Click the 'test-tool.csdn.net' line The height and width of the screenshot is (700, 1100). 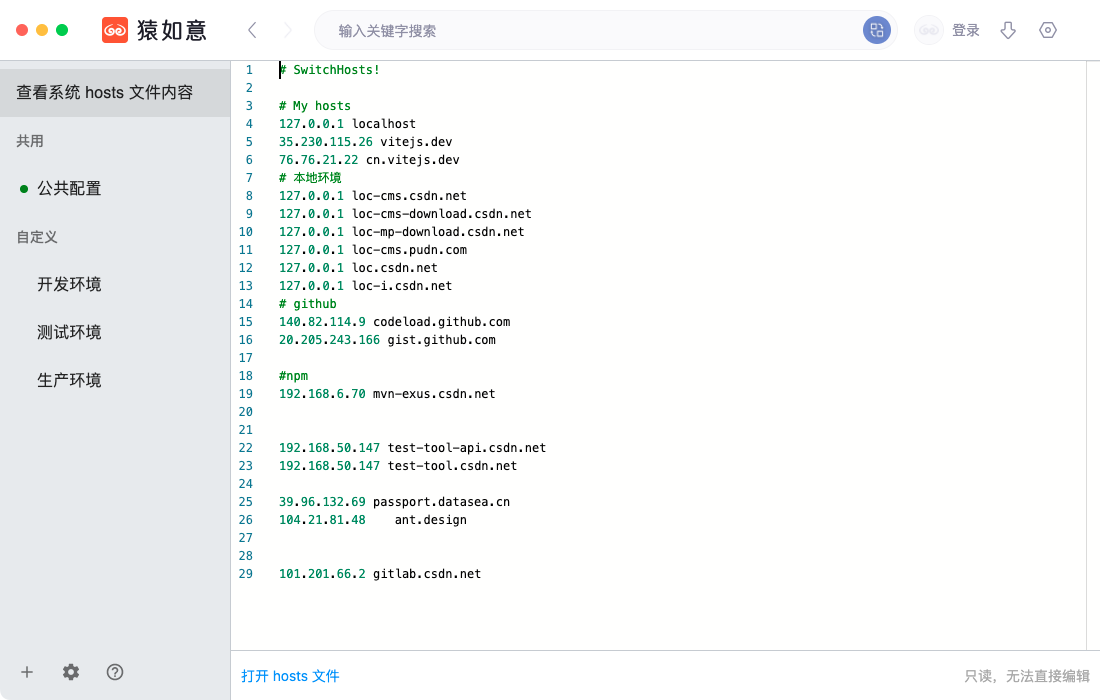452,466
